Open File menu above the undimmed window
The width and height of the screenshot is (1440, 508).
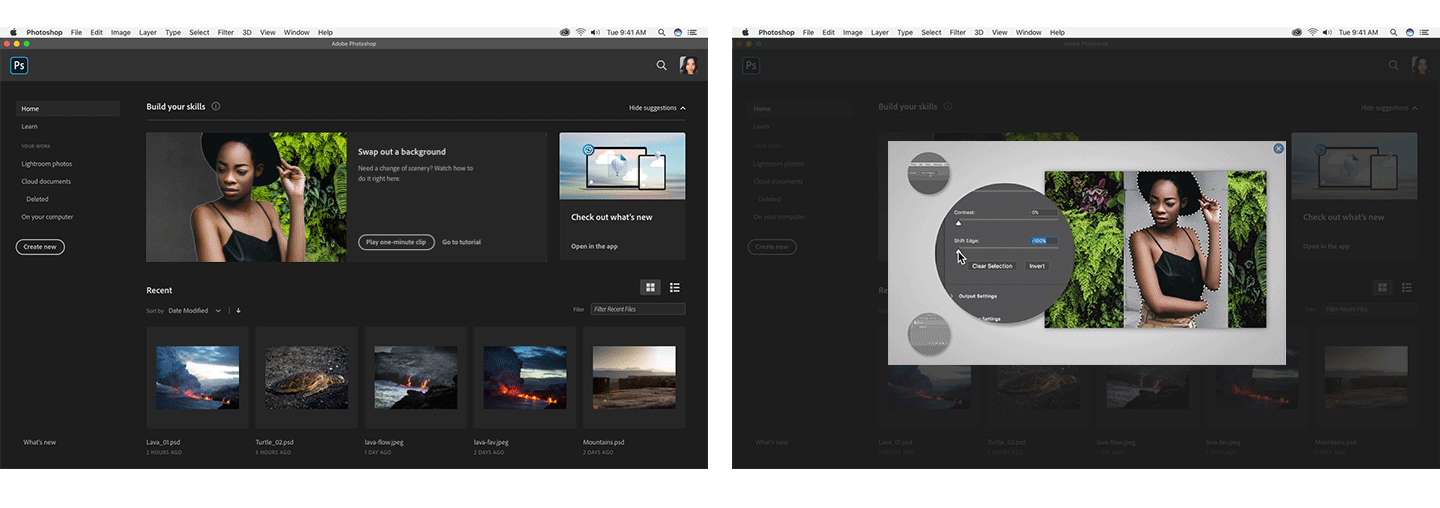[x=76, y=32]
